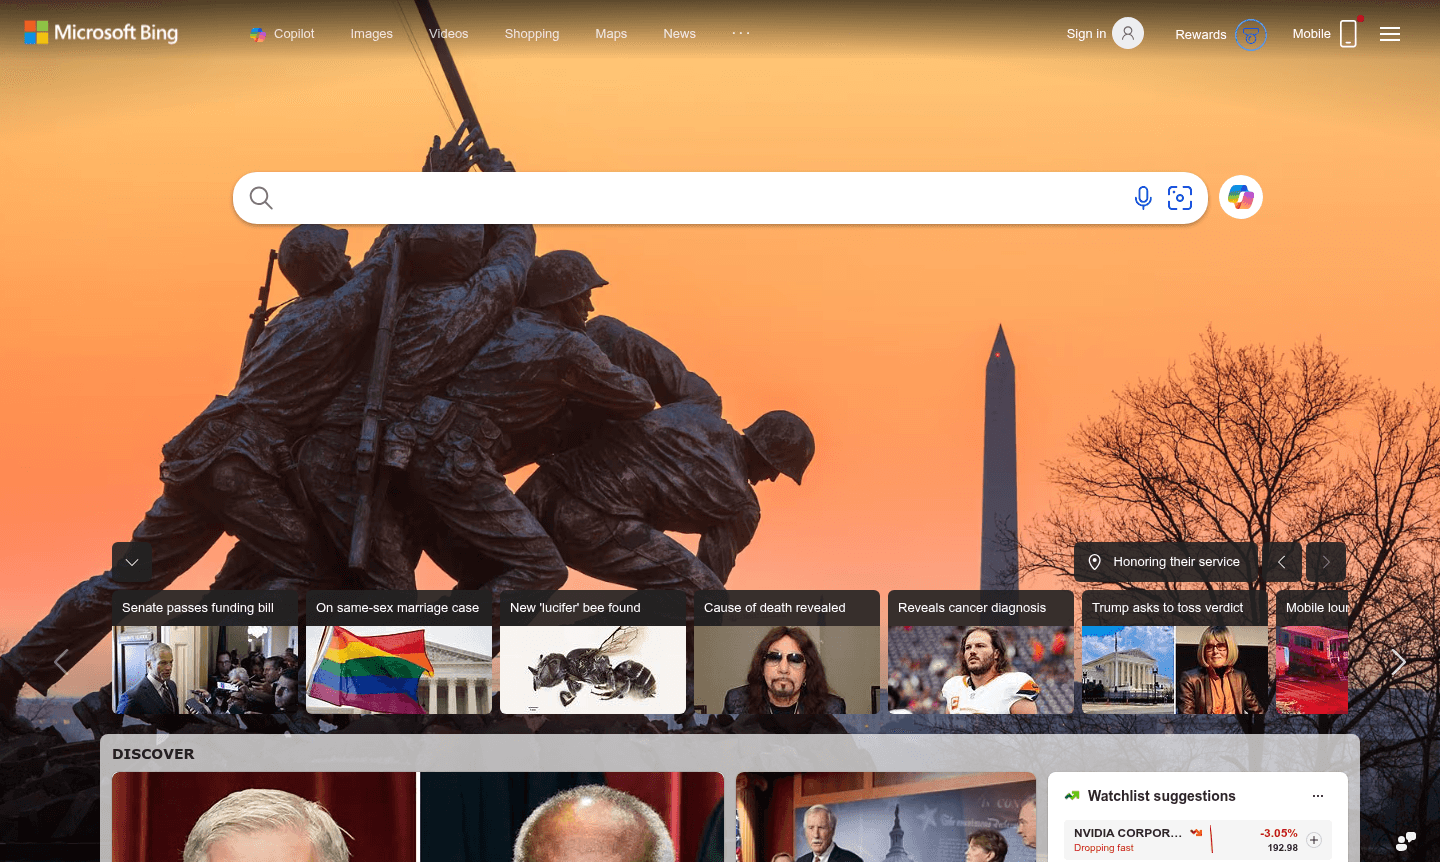Open visual search using the camera icon

(1180, 197)
